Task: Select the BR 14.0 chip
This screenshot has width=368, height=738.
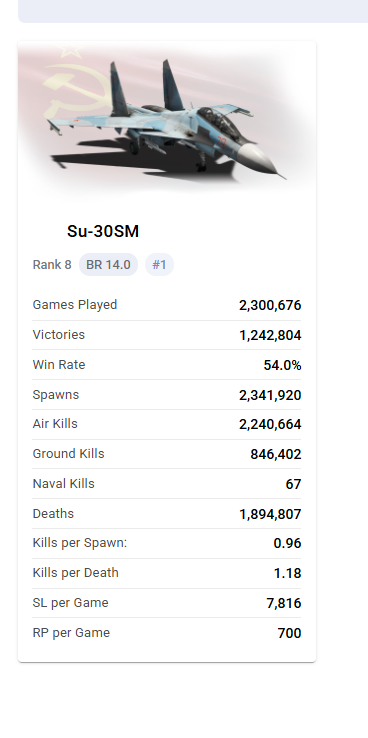Action: pyautogui.click(x=108, y=265)
